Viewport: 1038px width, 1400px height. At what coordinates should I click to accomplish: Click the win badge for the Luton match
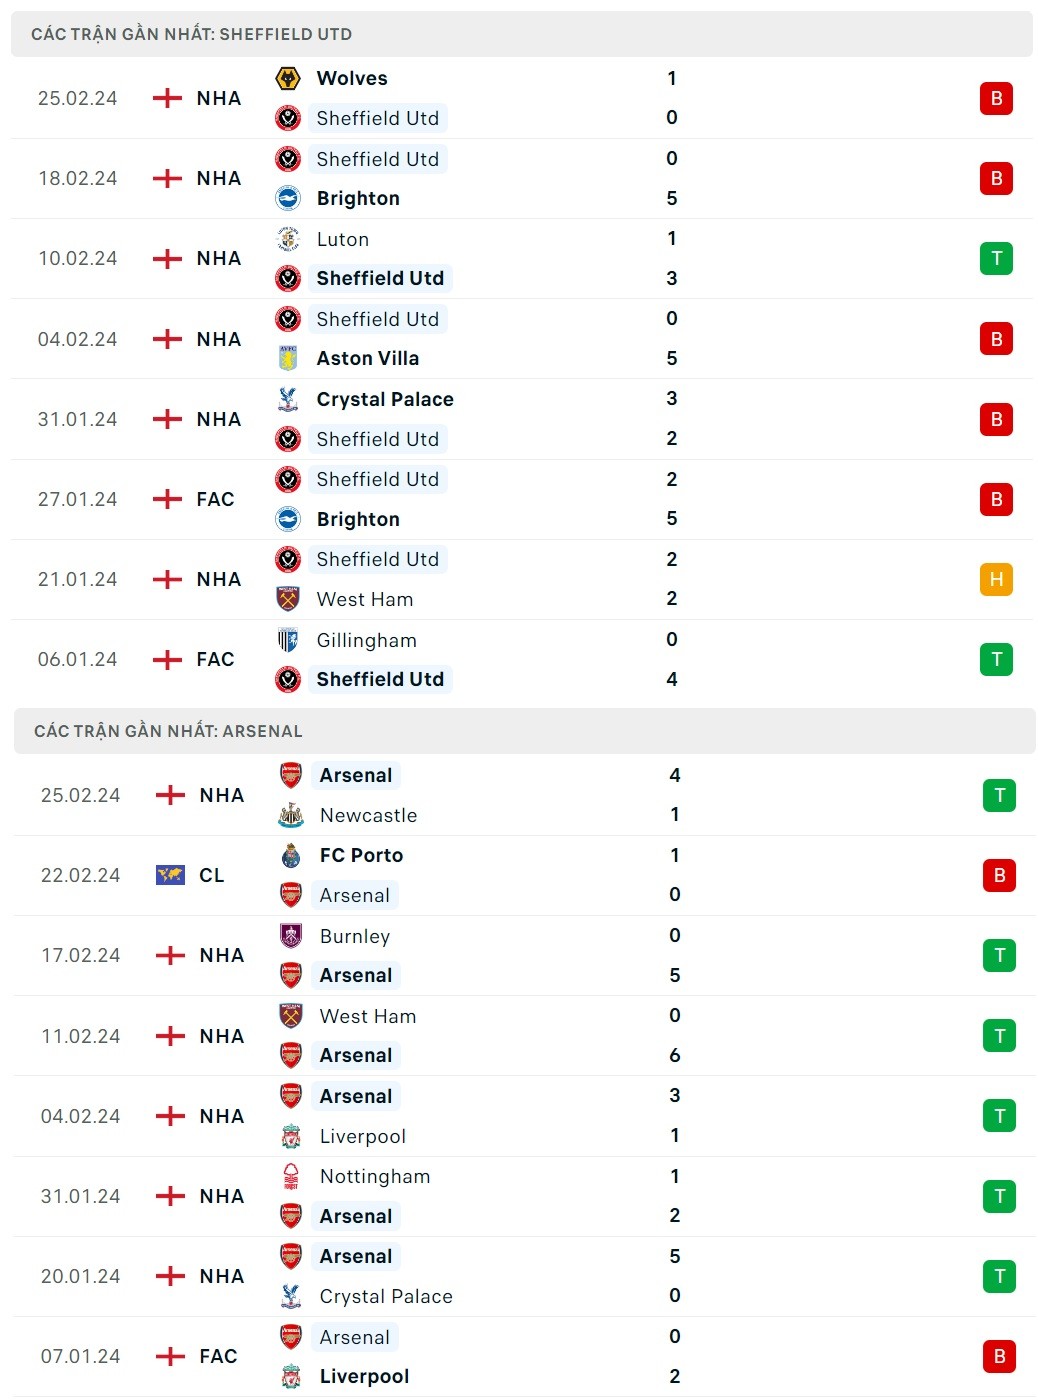[x=996, y=258]
